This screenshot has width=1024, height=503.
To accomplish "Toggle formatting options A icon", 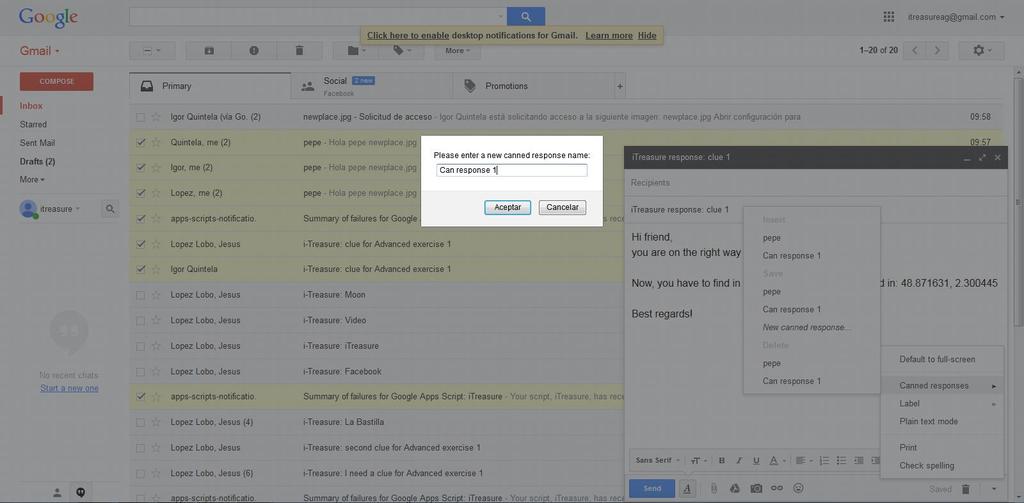I will click(x=687, y=488).
